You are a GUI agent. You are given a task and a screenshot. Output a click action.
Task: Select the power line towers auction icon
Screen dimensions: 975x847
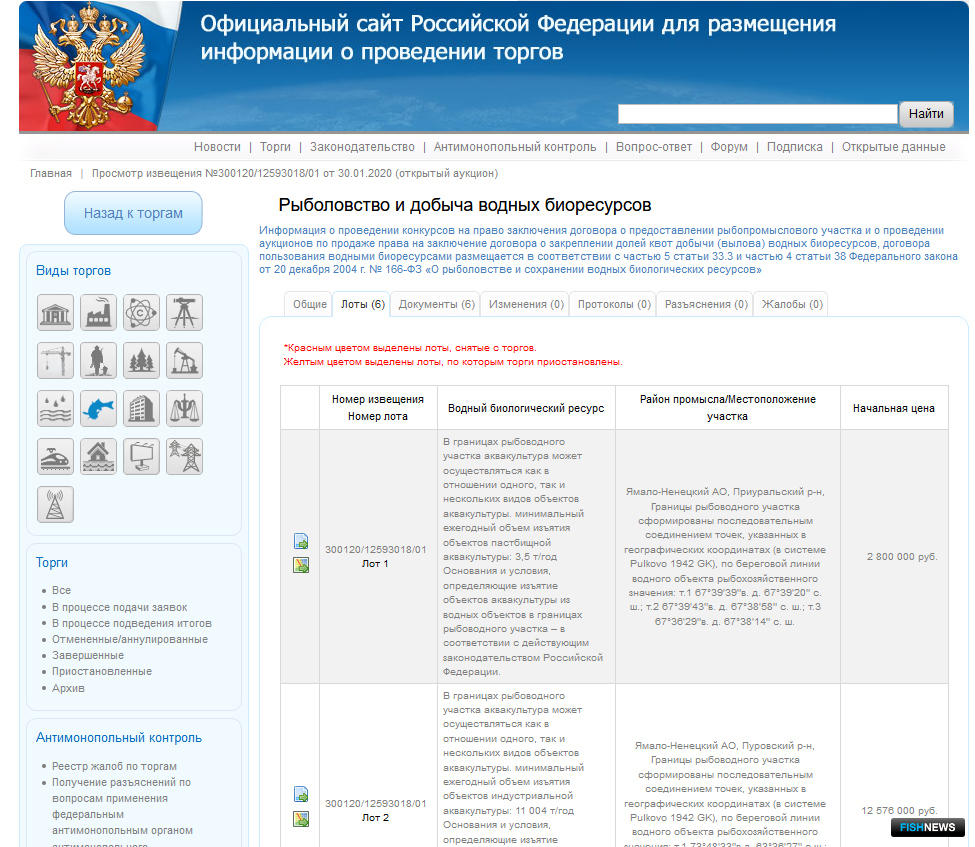pos(184,456)
